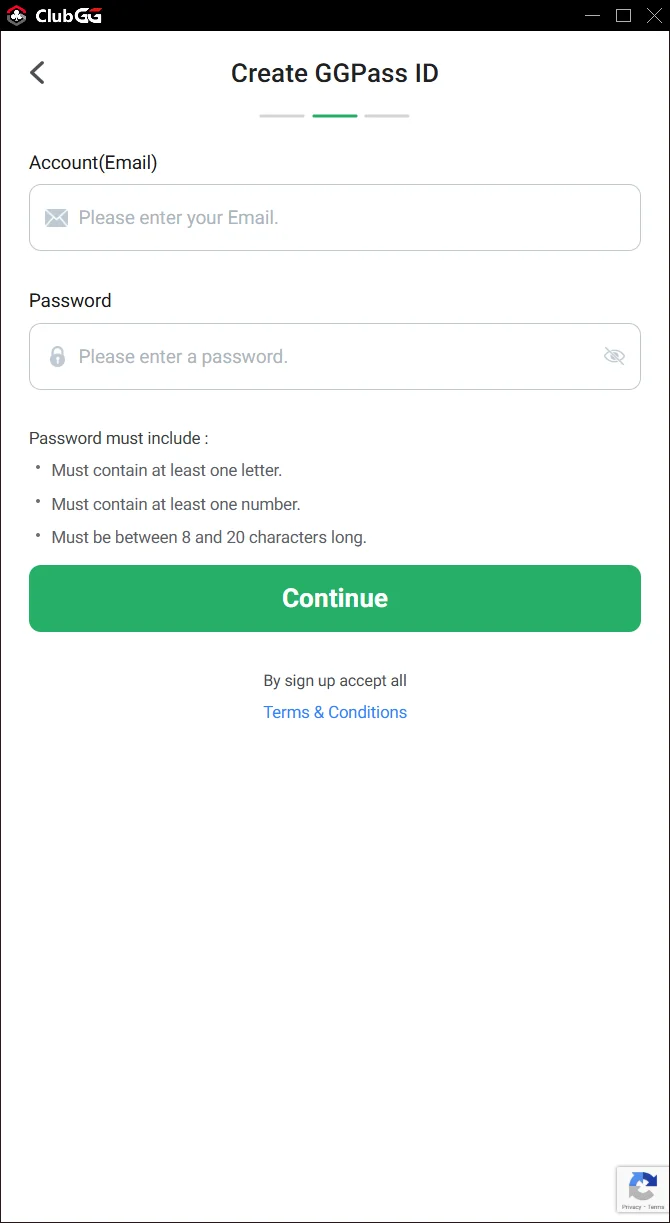This screenshot has height=1223, width=670.
Task: Go back using the left arrow
Action: [x=38, y=73]
